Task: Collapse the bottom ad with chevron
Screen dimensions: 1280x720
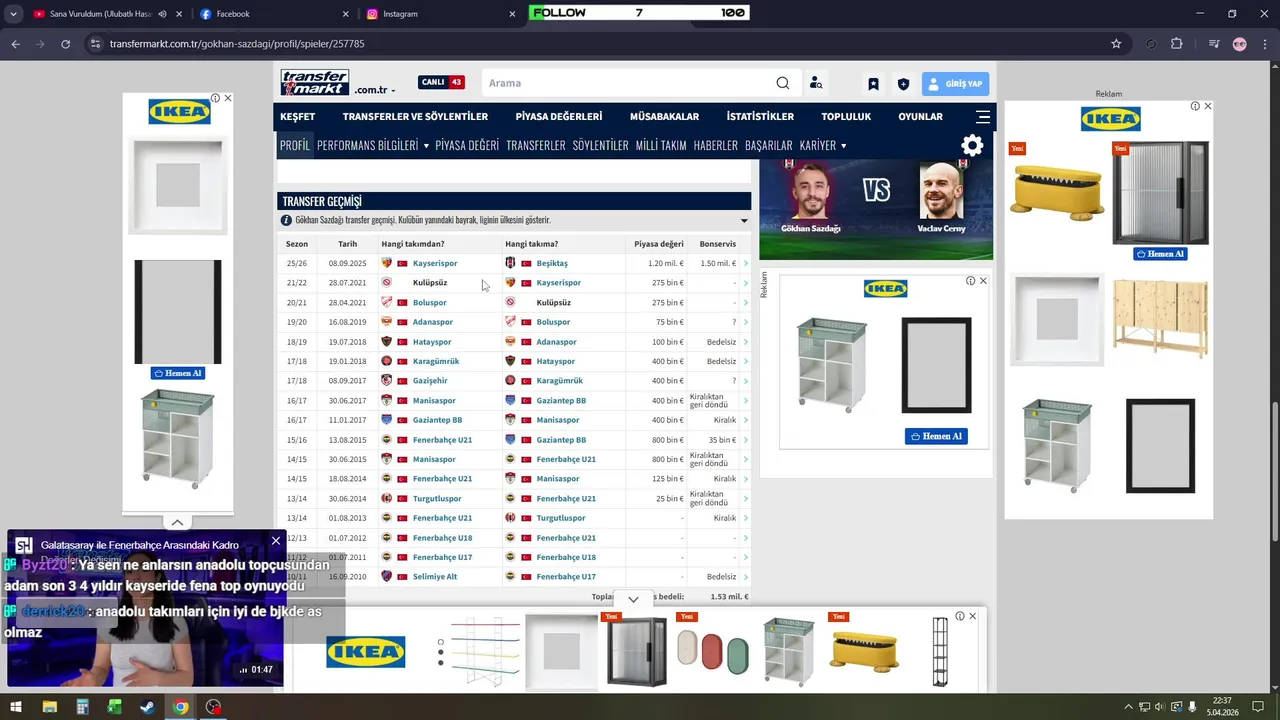Action: tap(633, 599)
